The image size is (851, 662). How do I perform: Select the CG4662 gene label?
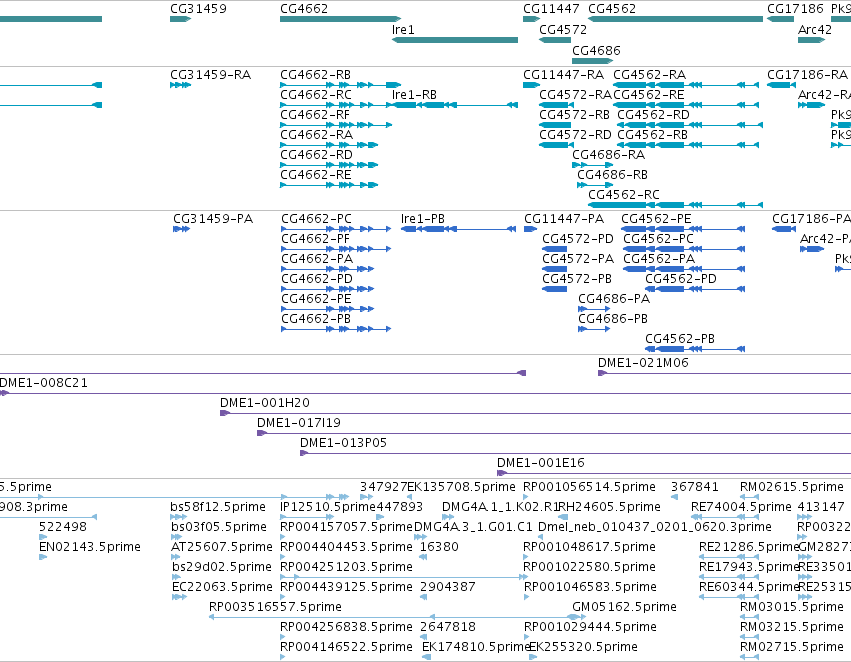pos(304,9)
